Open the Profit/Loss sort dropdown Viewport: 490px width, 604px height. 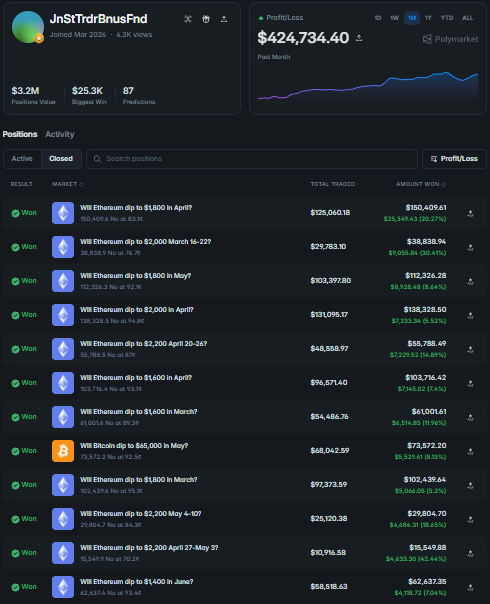pyautogui.click(x=454, y=159)
